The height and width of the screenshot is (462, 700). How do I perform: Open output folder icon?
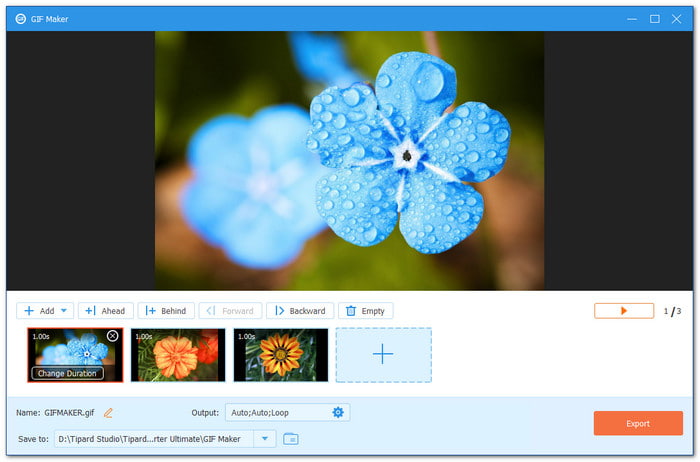291,439
